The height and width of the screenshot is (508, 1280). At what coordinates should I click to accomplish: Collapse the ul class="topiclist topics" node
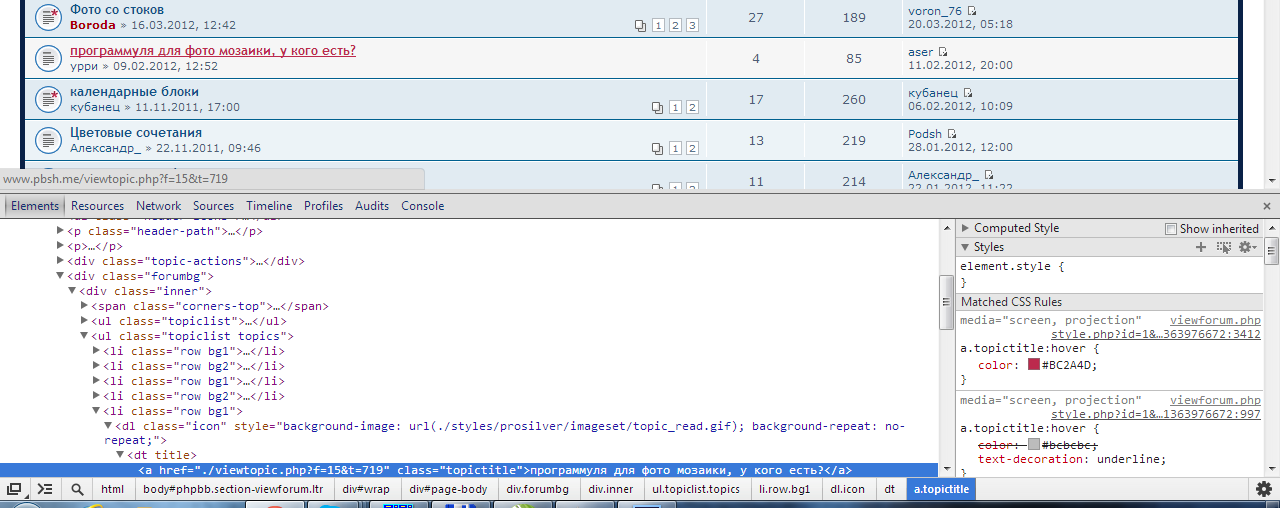coord(85,336)
